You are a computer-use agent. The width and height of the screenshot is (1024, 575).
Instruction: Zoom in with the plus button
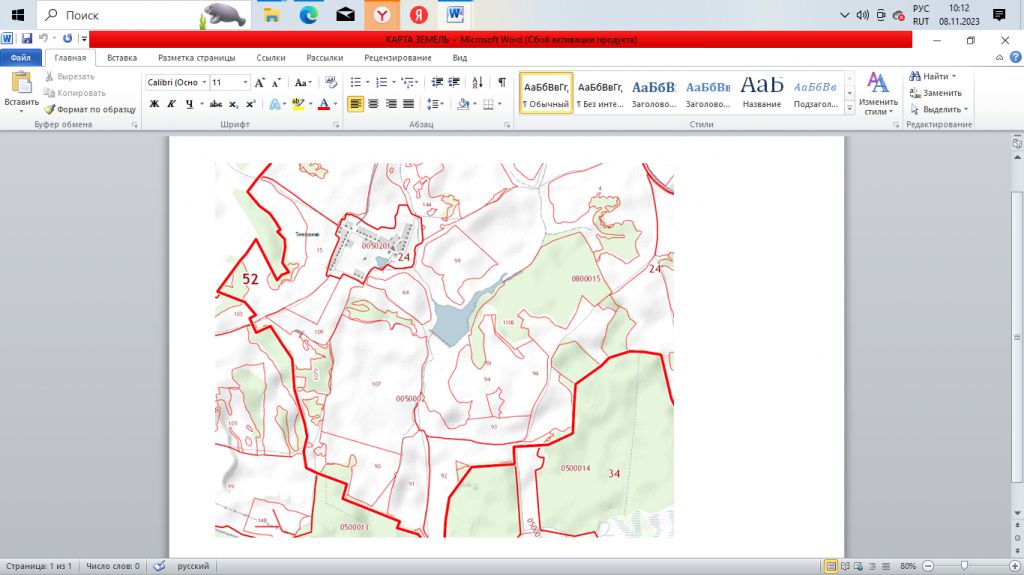tap(1014, 566)
